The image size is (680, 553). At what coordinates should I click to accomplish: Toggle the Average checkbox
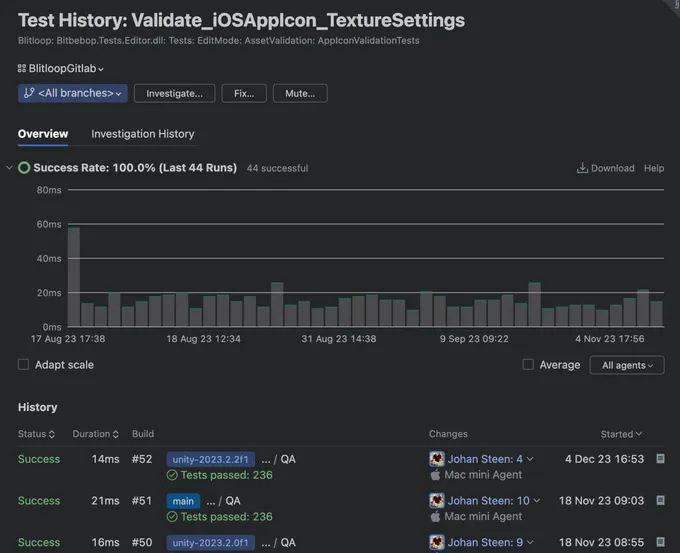pyautogui.click(x=528, y=365)
